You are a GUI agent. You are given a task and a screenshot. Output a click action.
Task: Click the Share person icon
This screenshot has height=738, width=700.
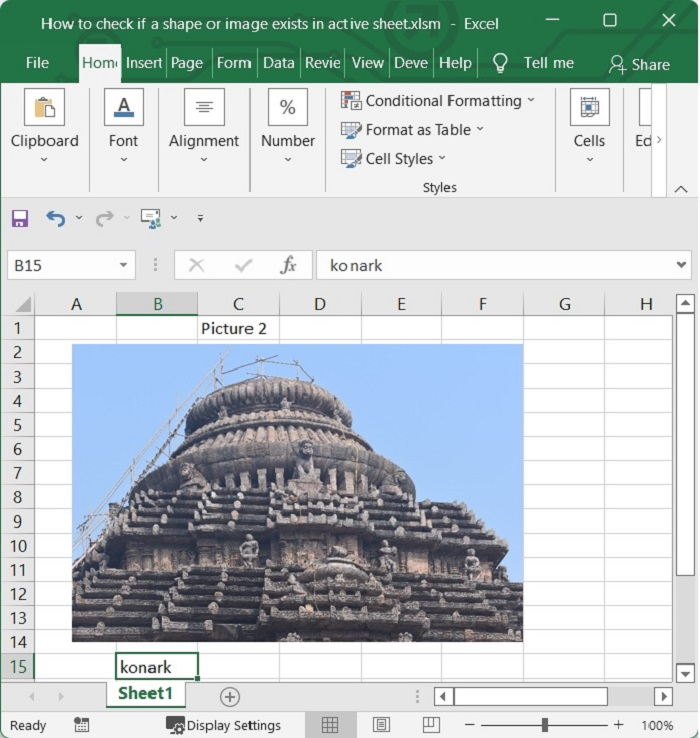click(617, 64)
